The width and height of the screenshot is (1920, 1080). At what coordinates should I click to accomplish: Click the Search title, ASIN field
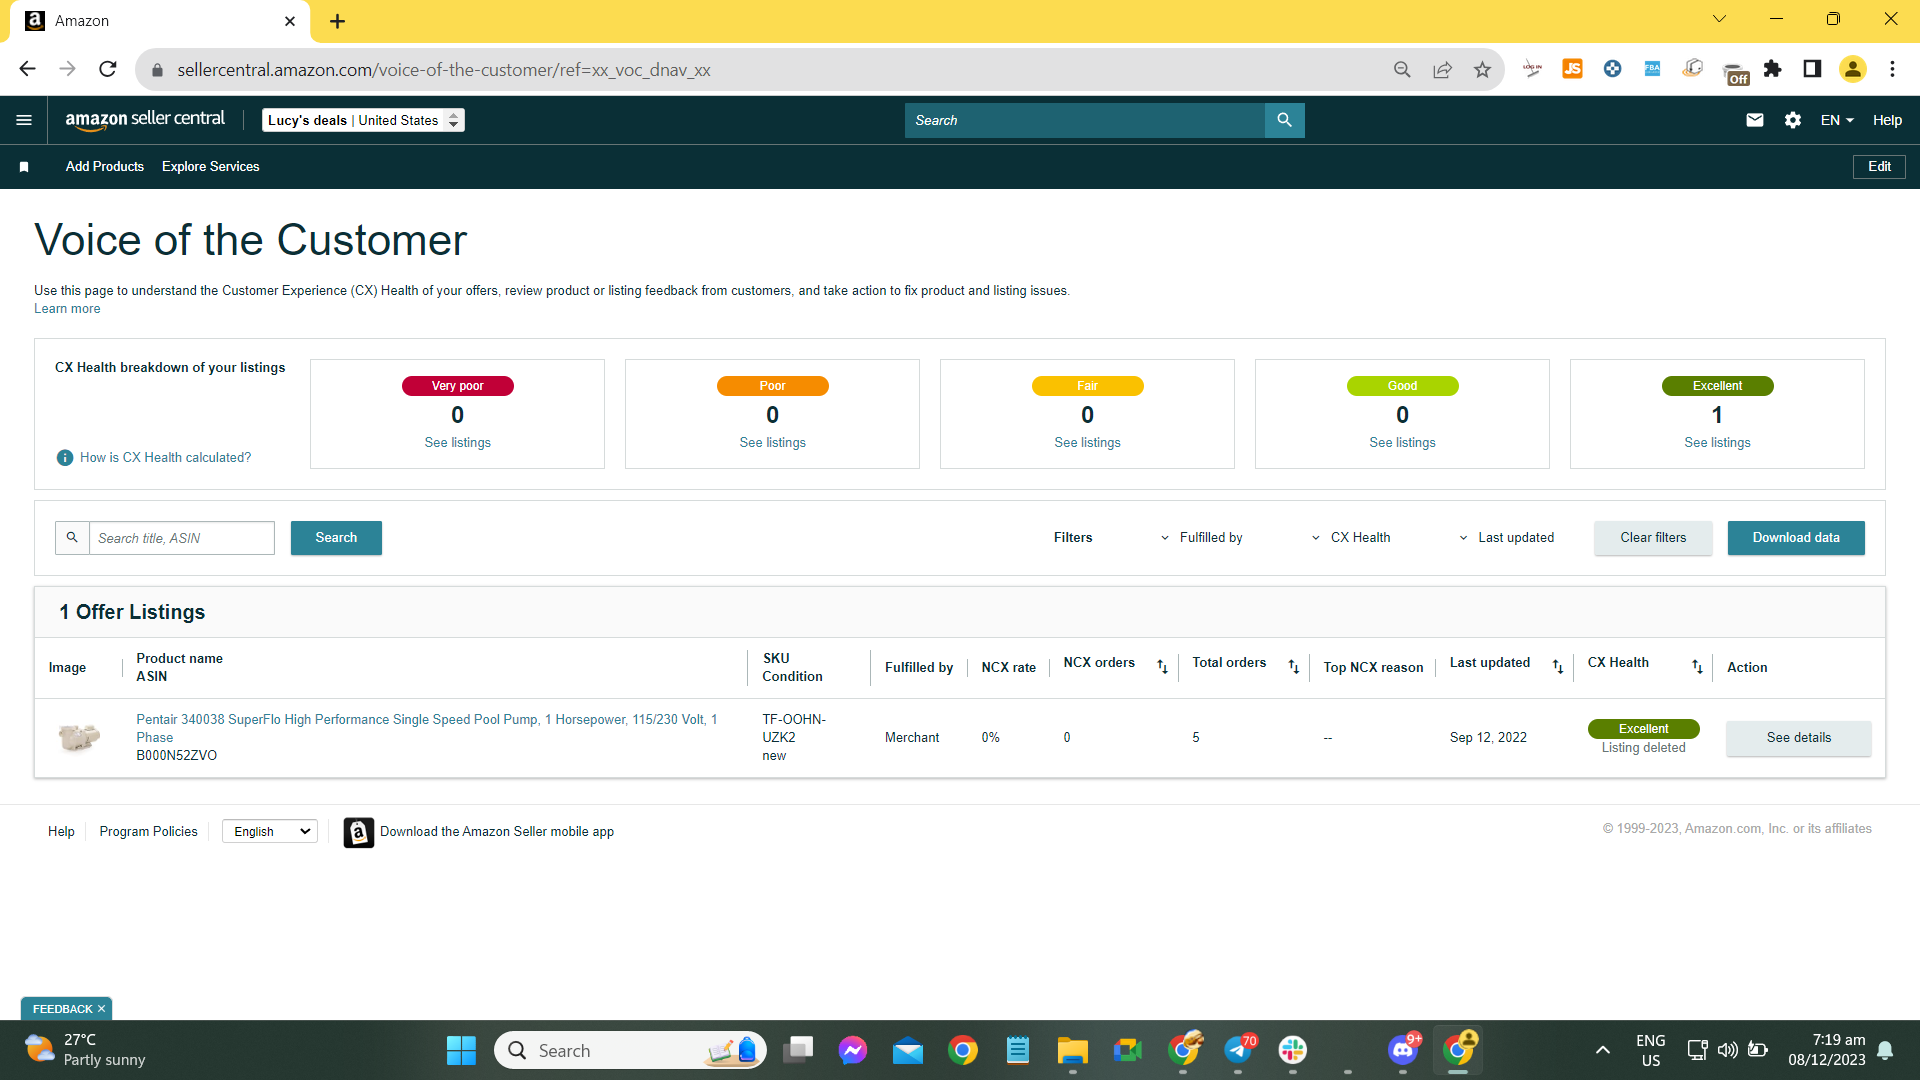click(x=182, y=538)
